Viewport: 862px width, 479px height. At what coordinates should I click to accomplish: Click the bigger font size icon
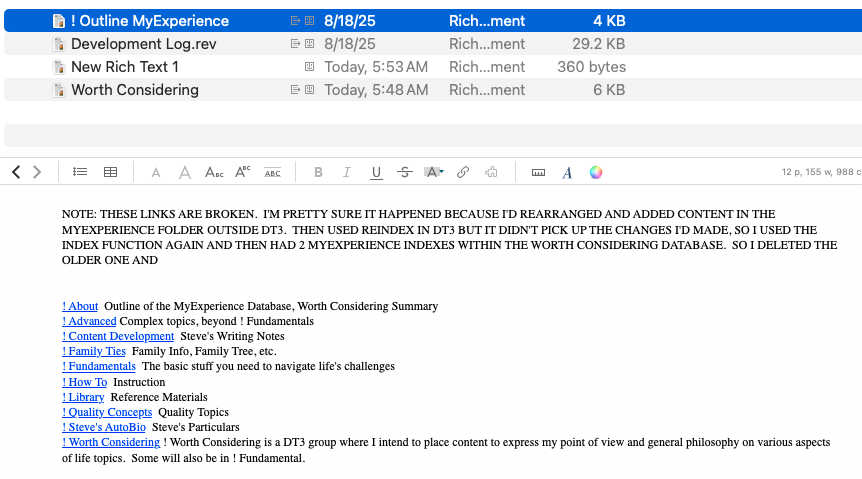[184, 172]
